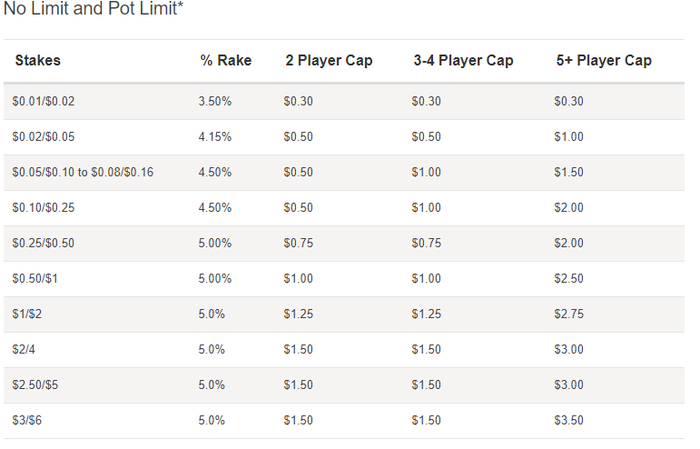The height and width of the screenshot is (449, 700).
Task: Click the $0.05/$0.10 to $0.08/$0.16 stakes cell
Action: (x=82, y=172)
